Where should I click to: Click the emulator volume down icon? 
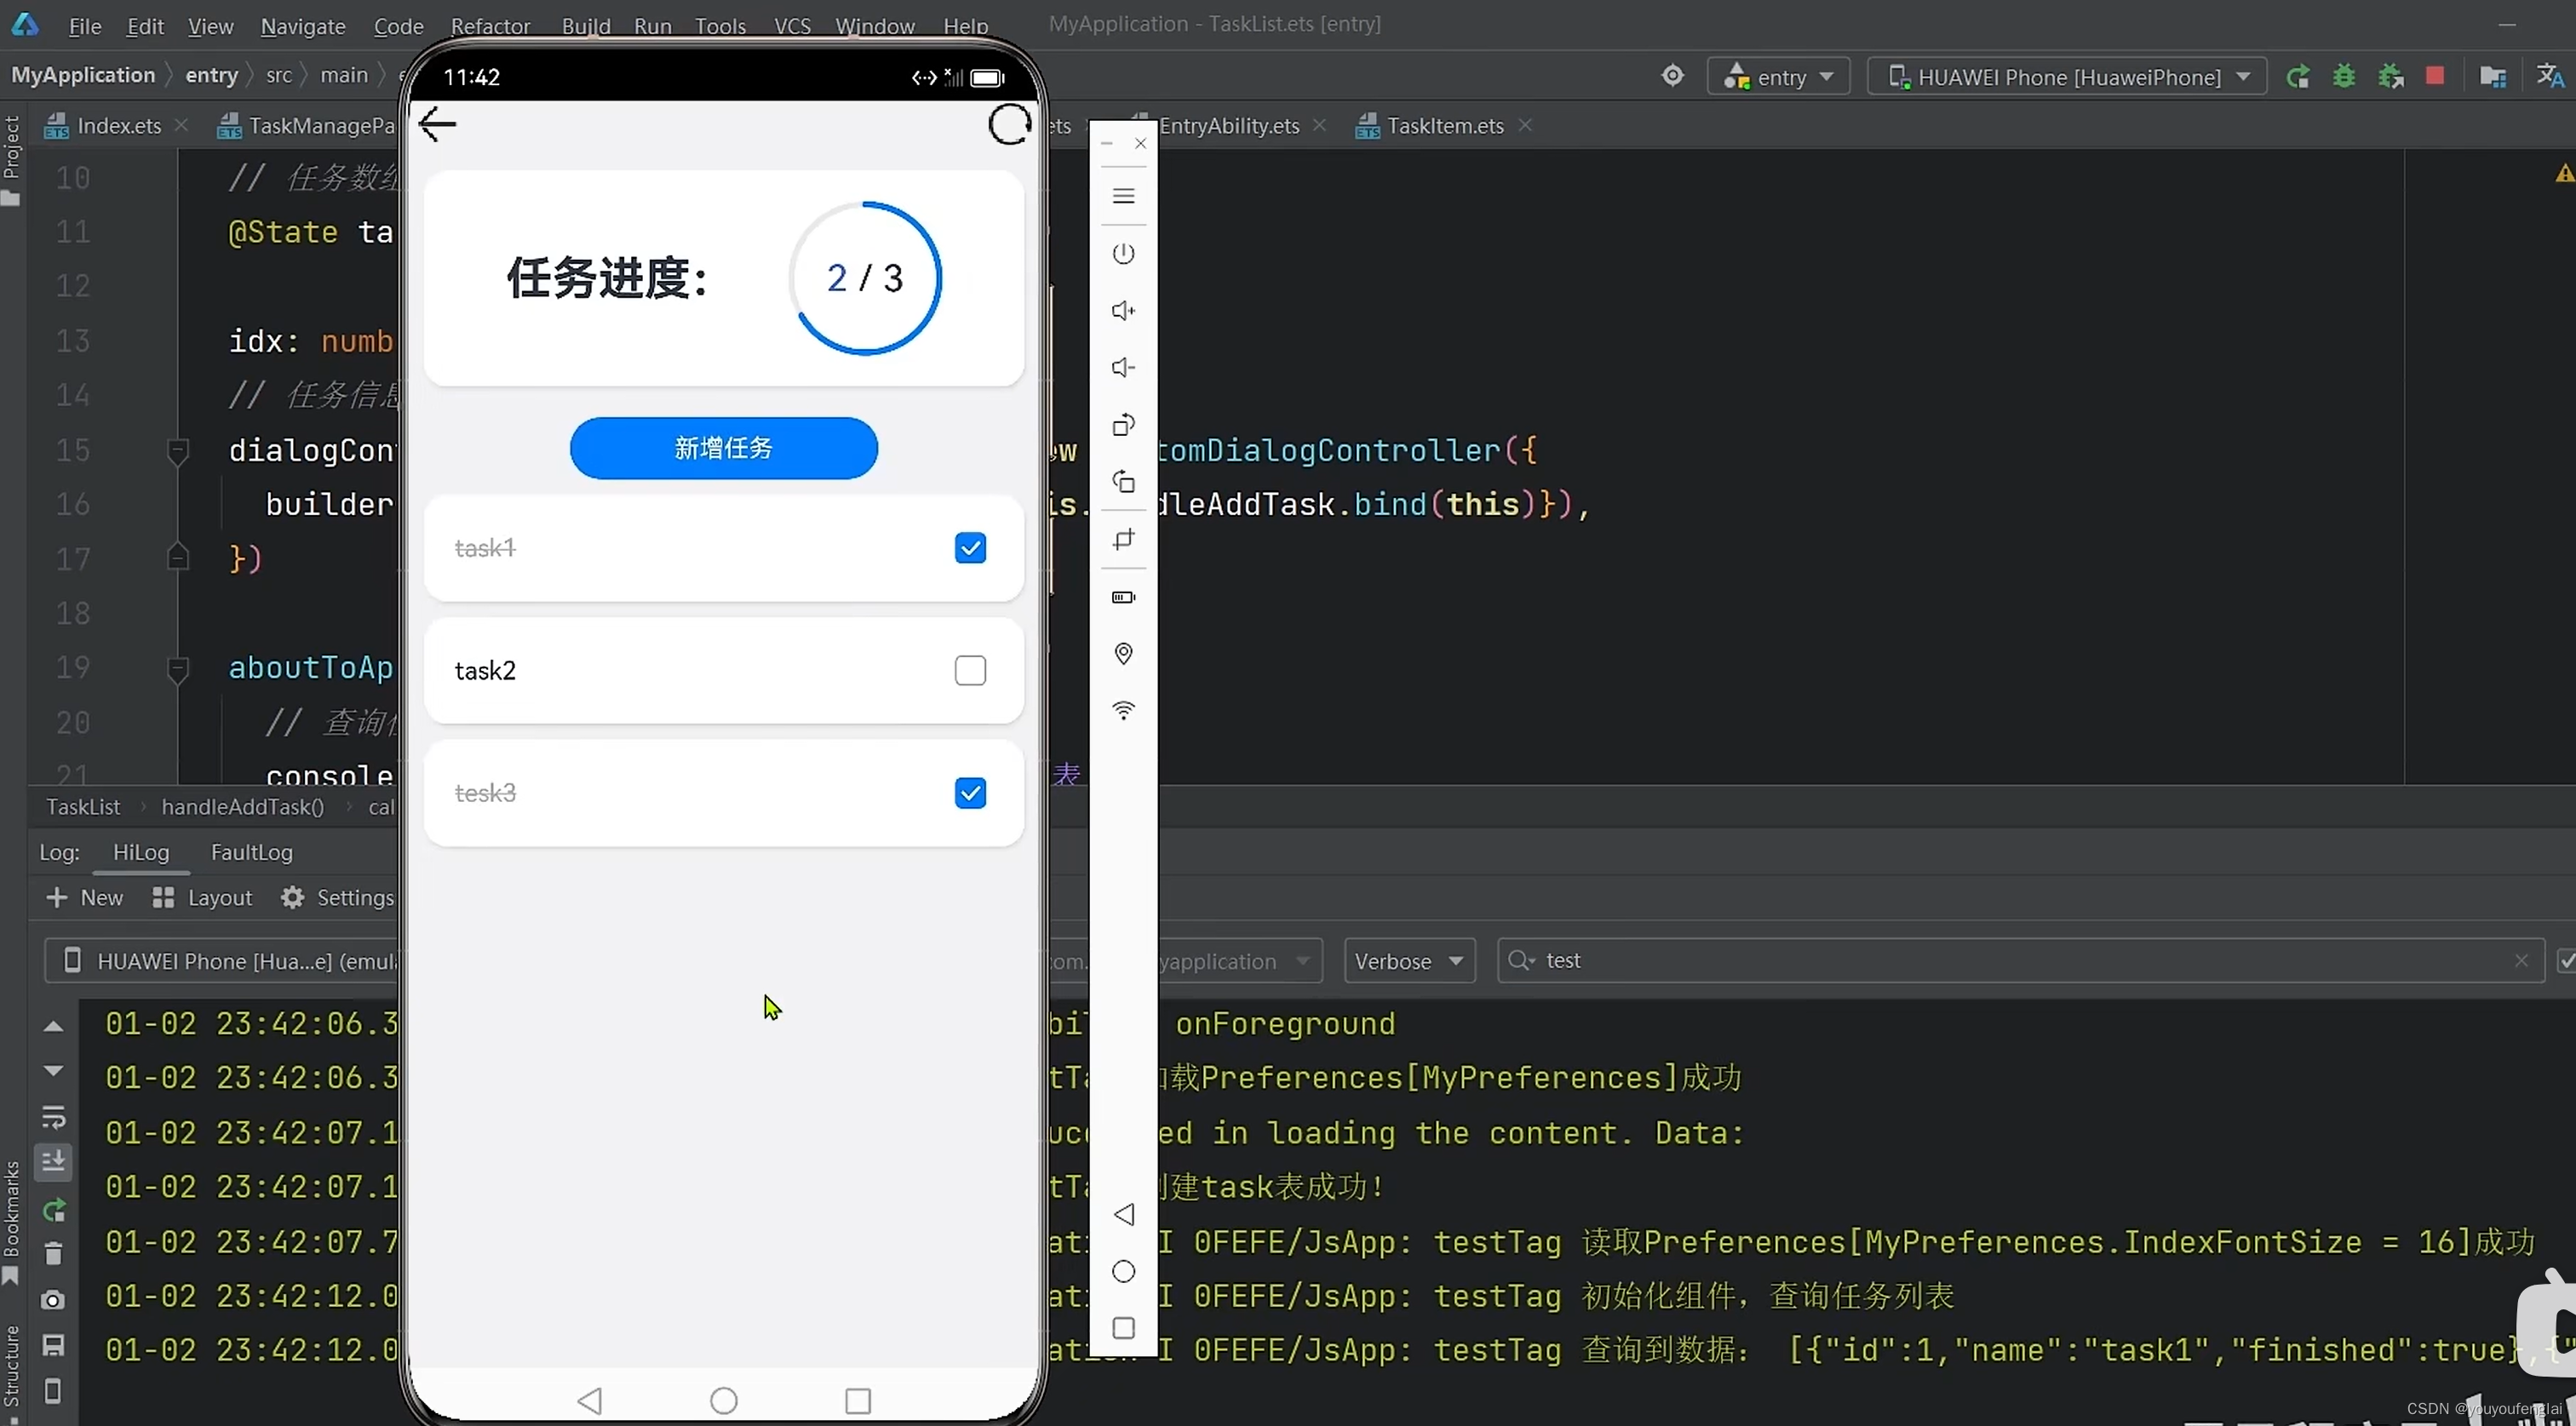pos(1123,368)
